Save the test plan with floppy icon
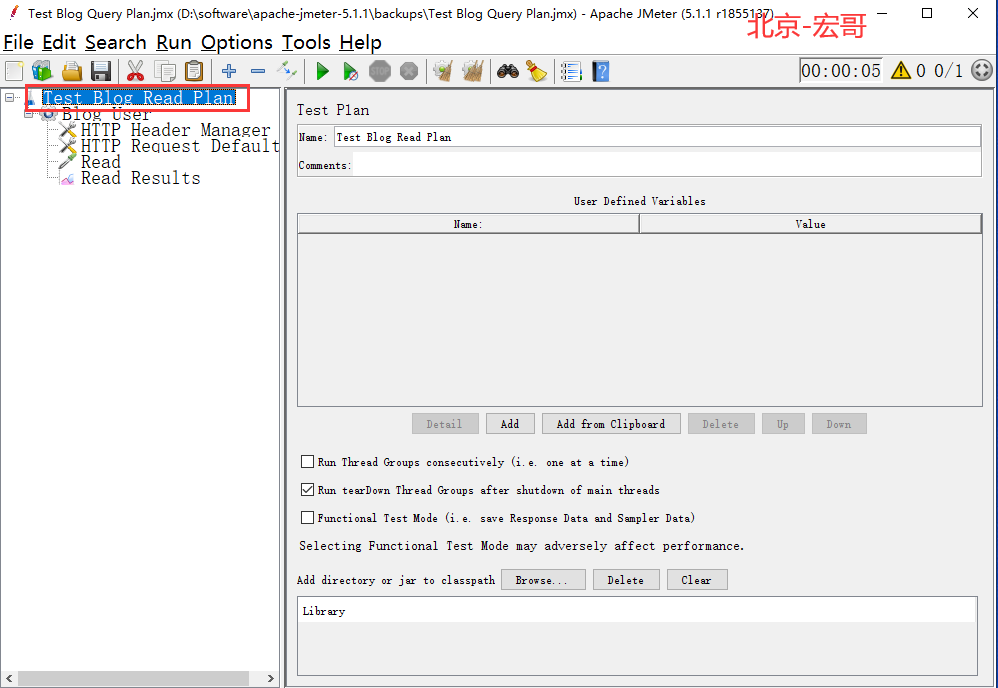 101,71
